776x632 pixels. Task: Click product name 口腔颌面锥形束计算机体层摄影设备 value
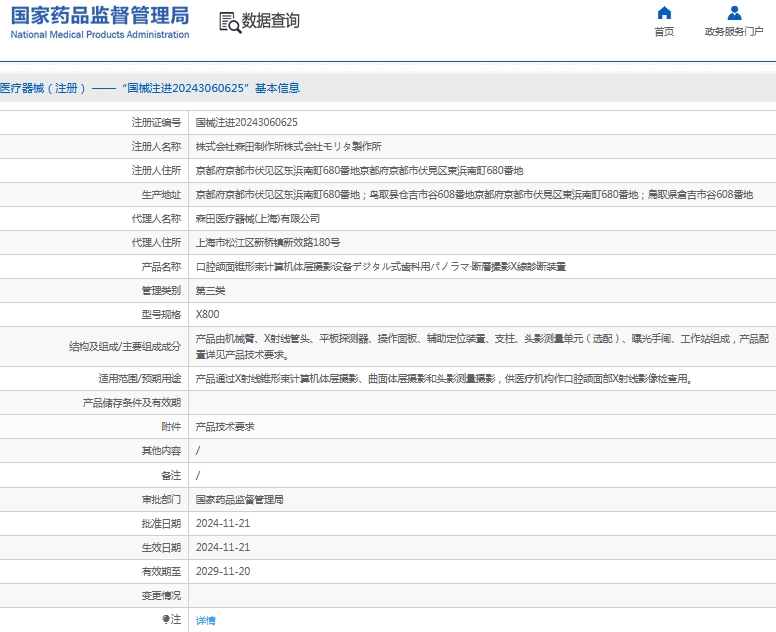tap(381, 267)
